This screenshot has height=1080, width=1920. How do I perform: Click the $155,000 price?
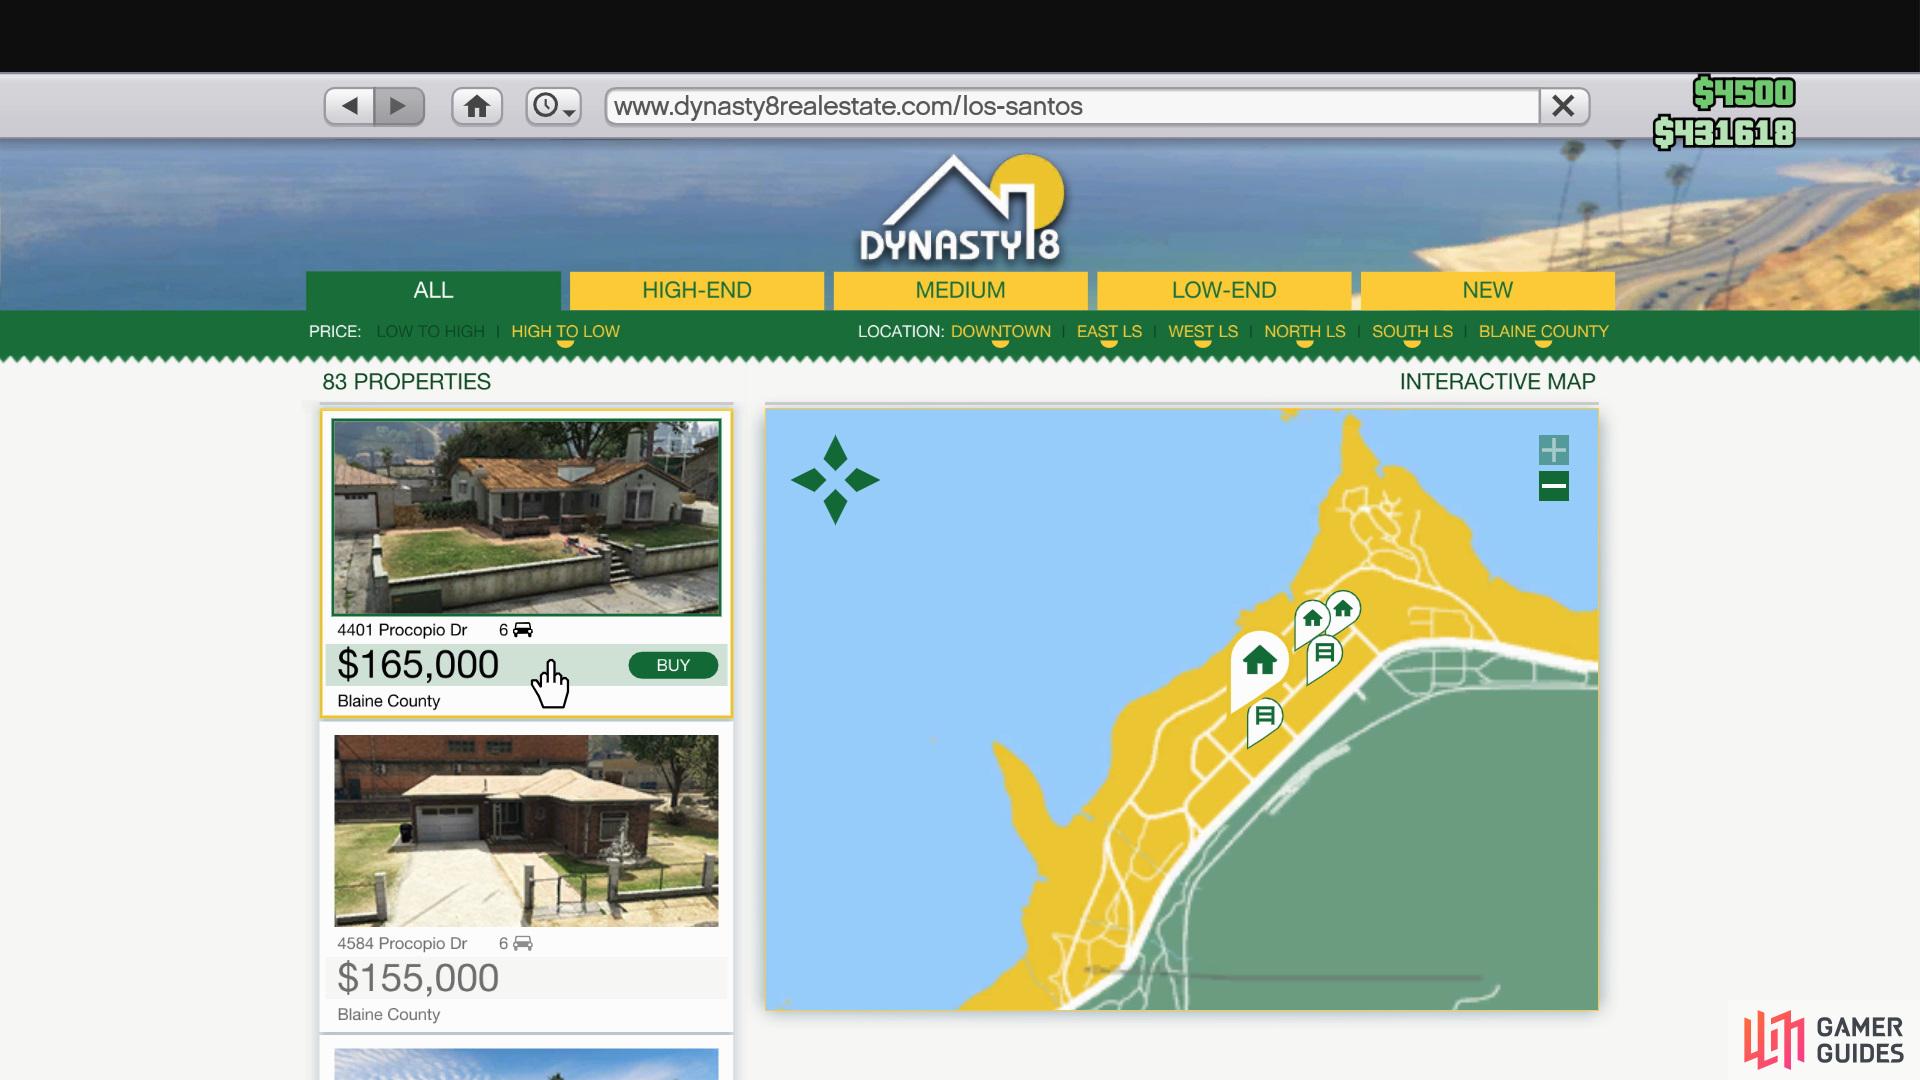pyautogui.click(x=418, y=978)
